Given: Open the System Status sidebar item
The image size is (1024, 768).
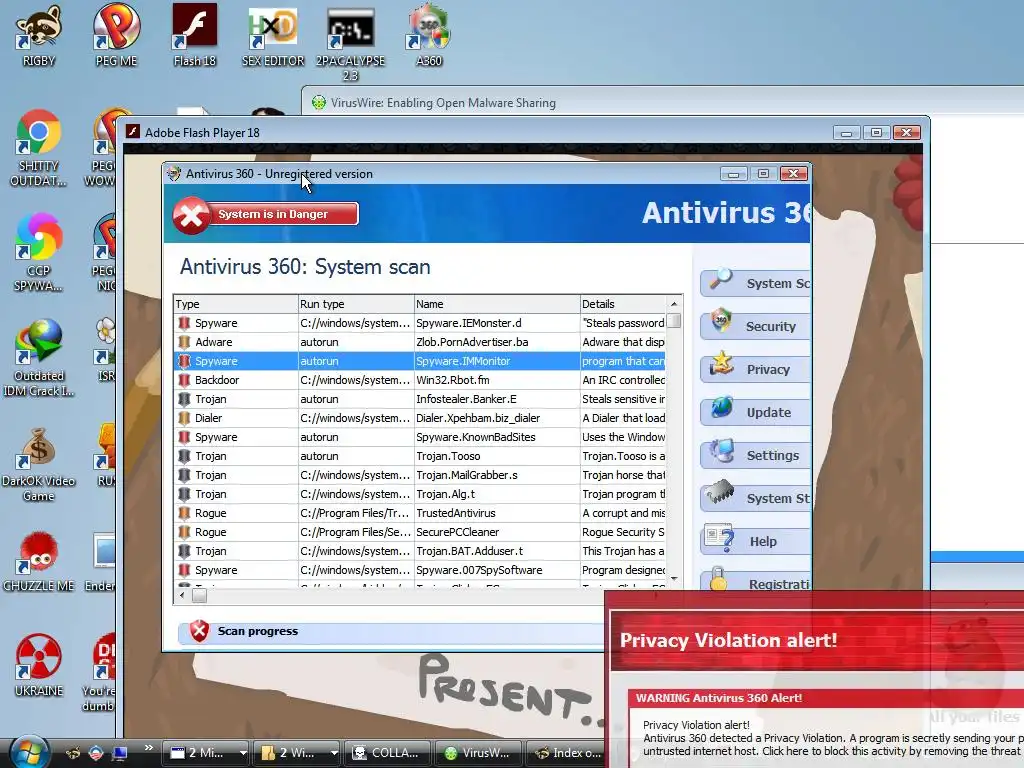Looking at the screenshot, I should (x=756, y=499).
